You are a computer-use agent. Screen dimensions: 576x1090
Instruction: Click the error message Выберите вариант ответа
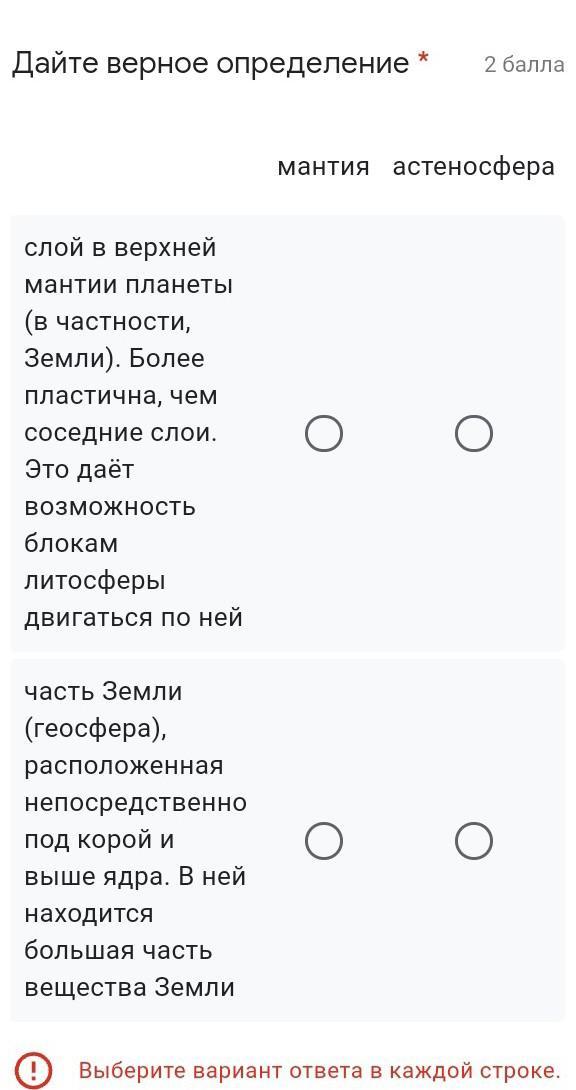point(319,1071)
